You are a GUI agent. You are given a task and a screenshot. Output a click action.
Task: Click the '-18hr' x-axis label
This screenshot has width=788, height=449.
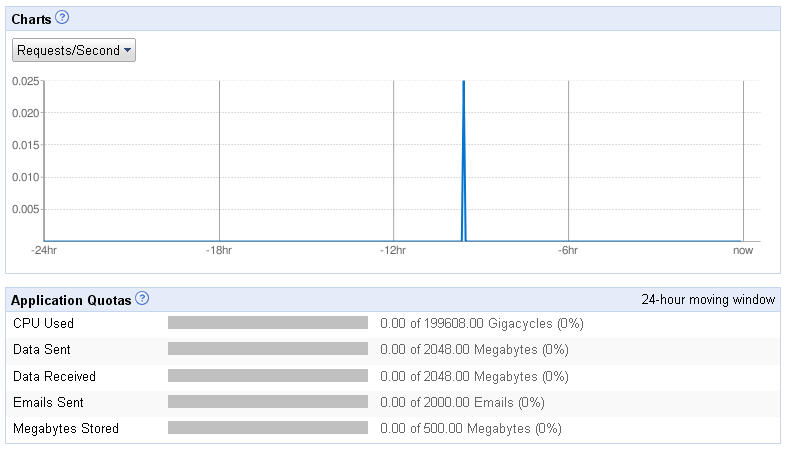pos(219,250)
